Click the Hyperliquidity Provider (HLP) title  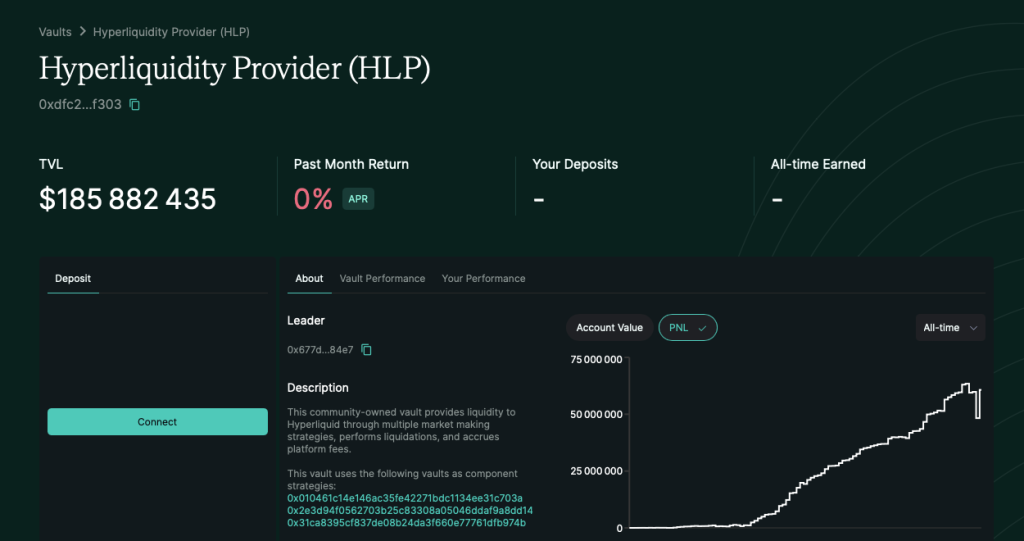point(234,69)
